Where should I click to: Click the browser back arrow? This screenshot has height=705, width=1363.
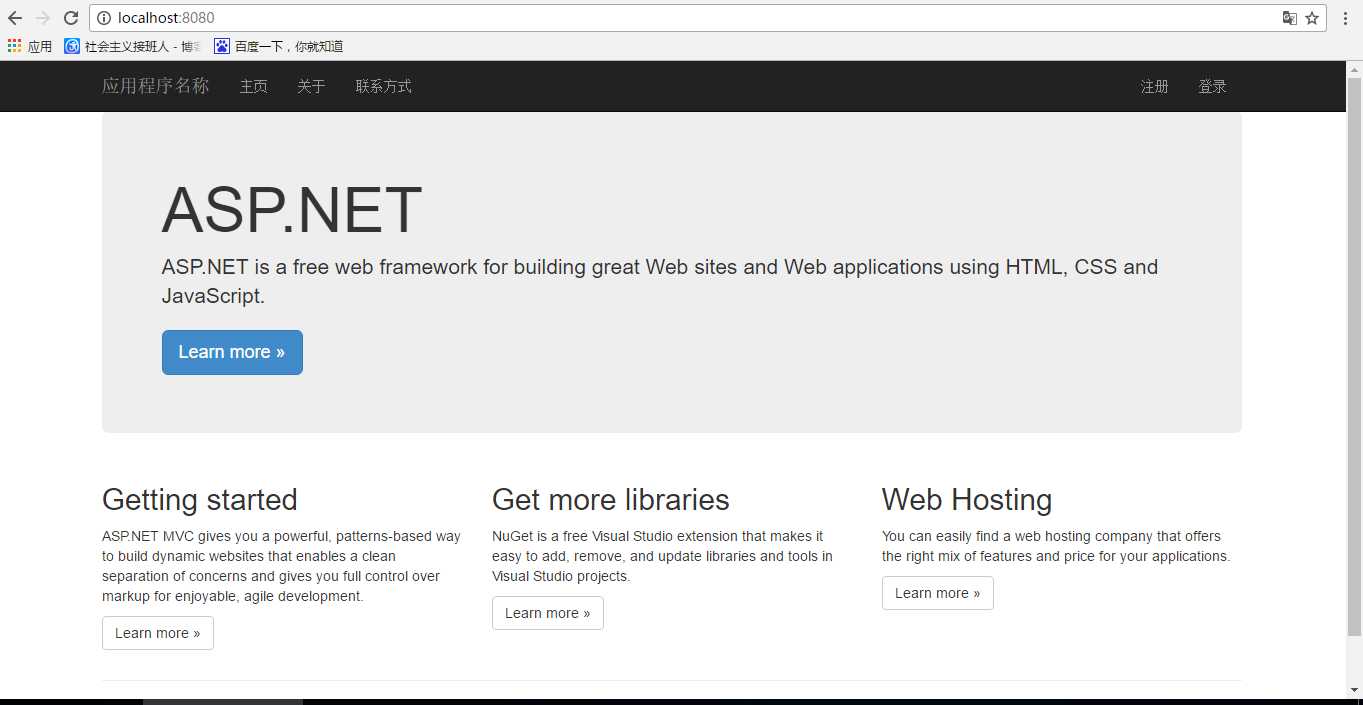tap(15, 18)
